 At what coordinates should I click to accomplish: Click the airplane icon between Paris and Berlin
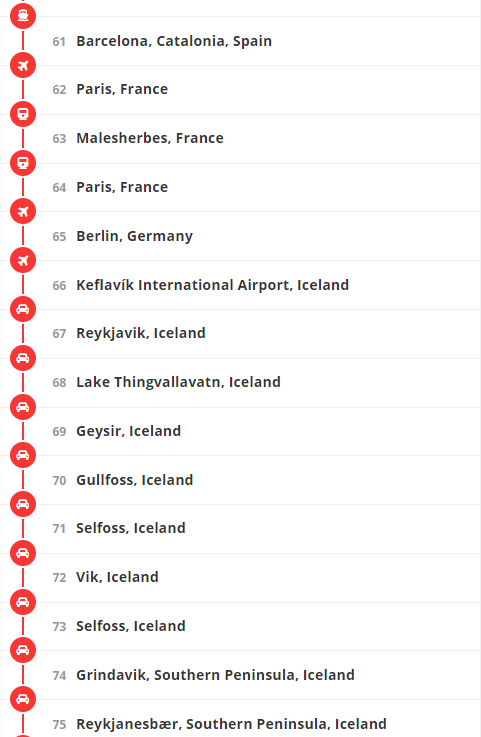tap(23, 212)
